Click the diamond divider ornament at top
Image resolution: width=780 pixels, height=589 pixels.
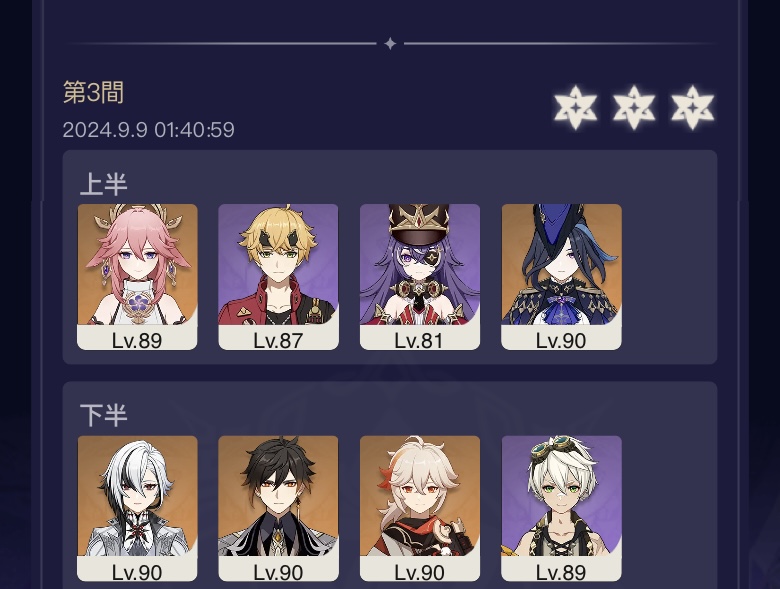coord(390,44)
